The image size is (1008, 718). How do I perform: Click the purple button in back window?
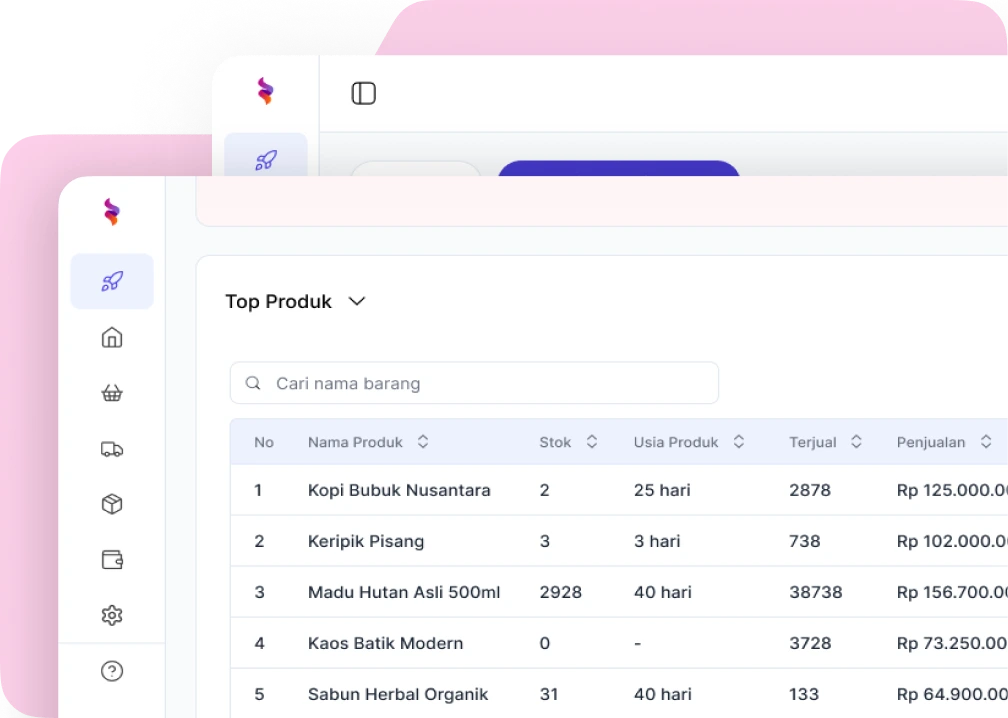[618, 169]
